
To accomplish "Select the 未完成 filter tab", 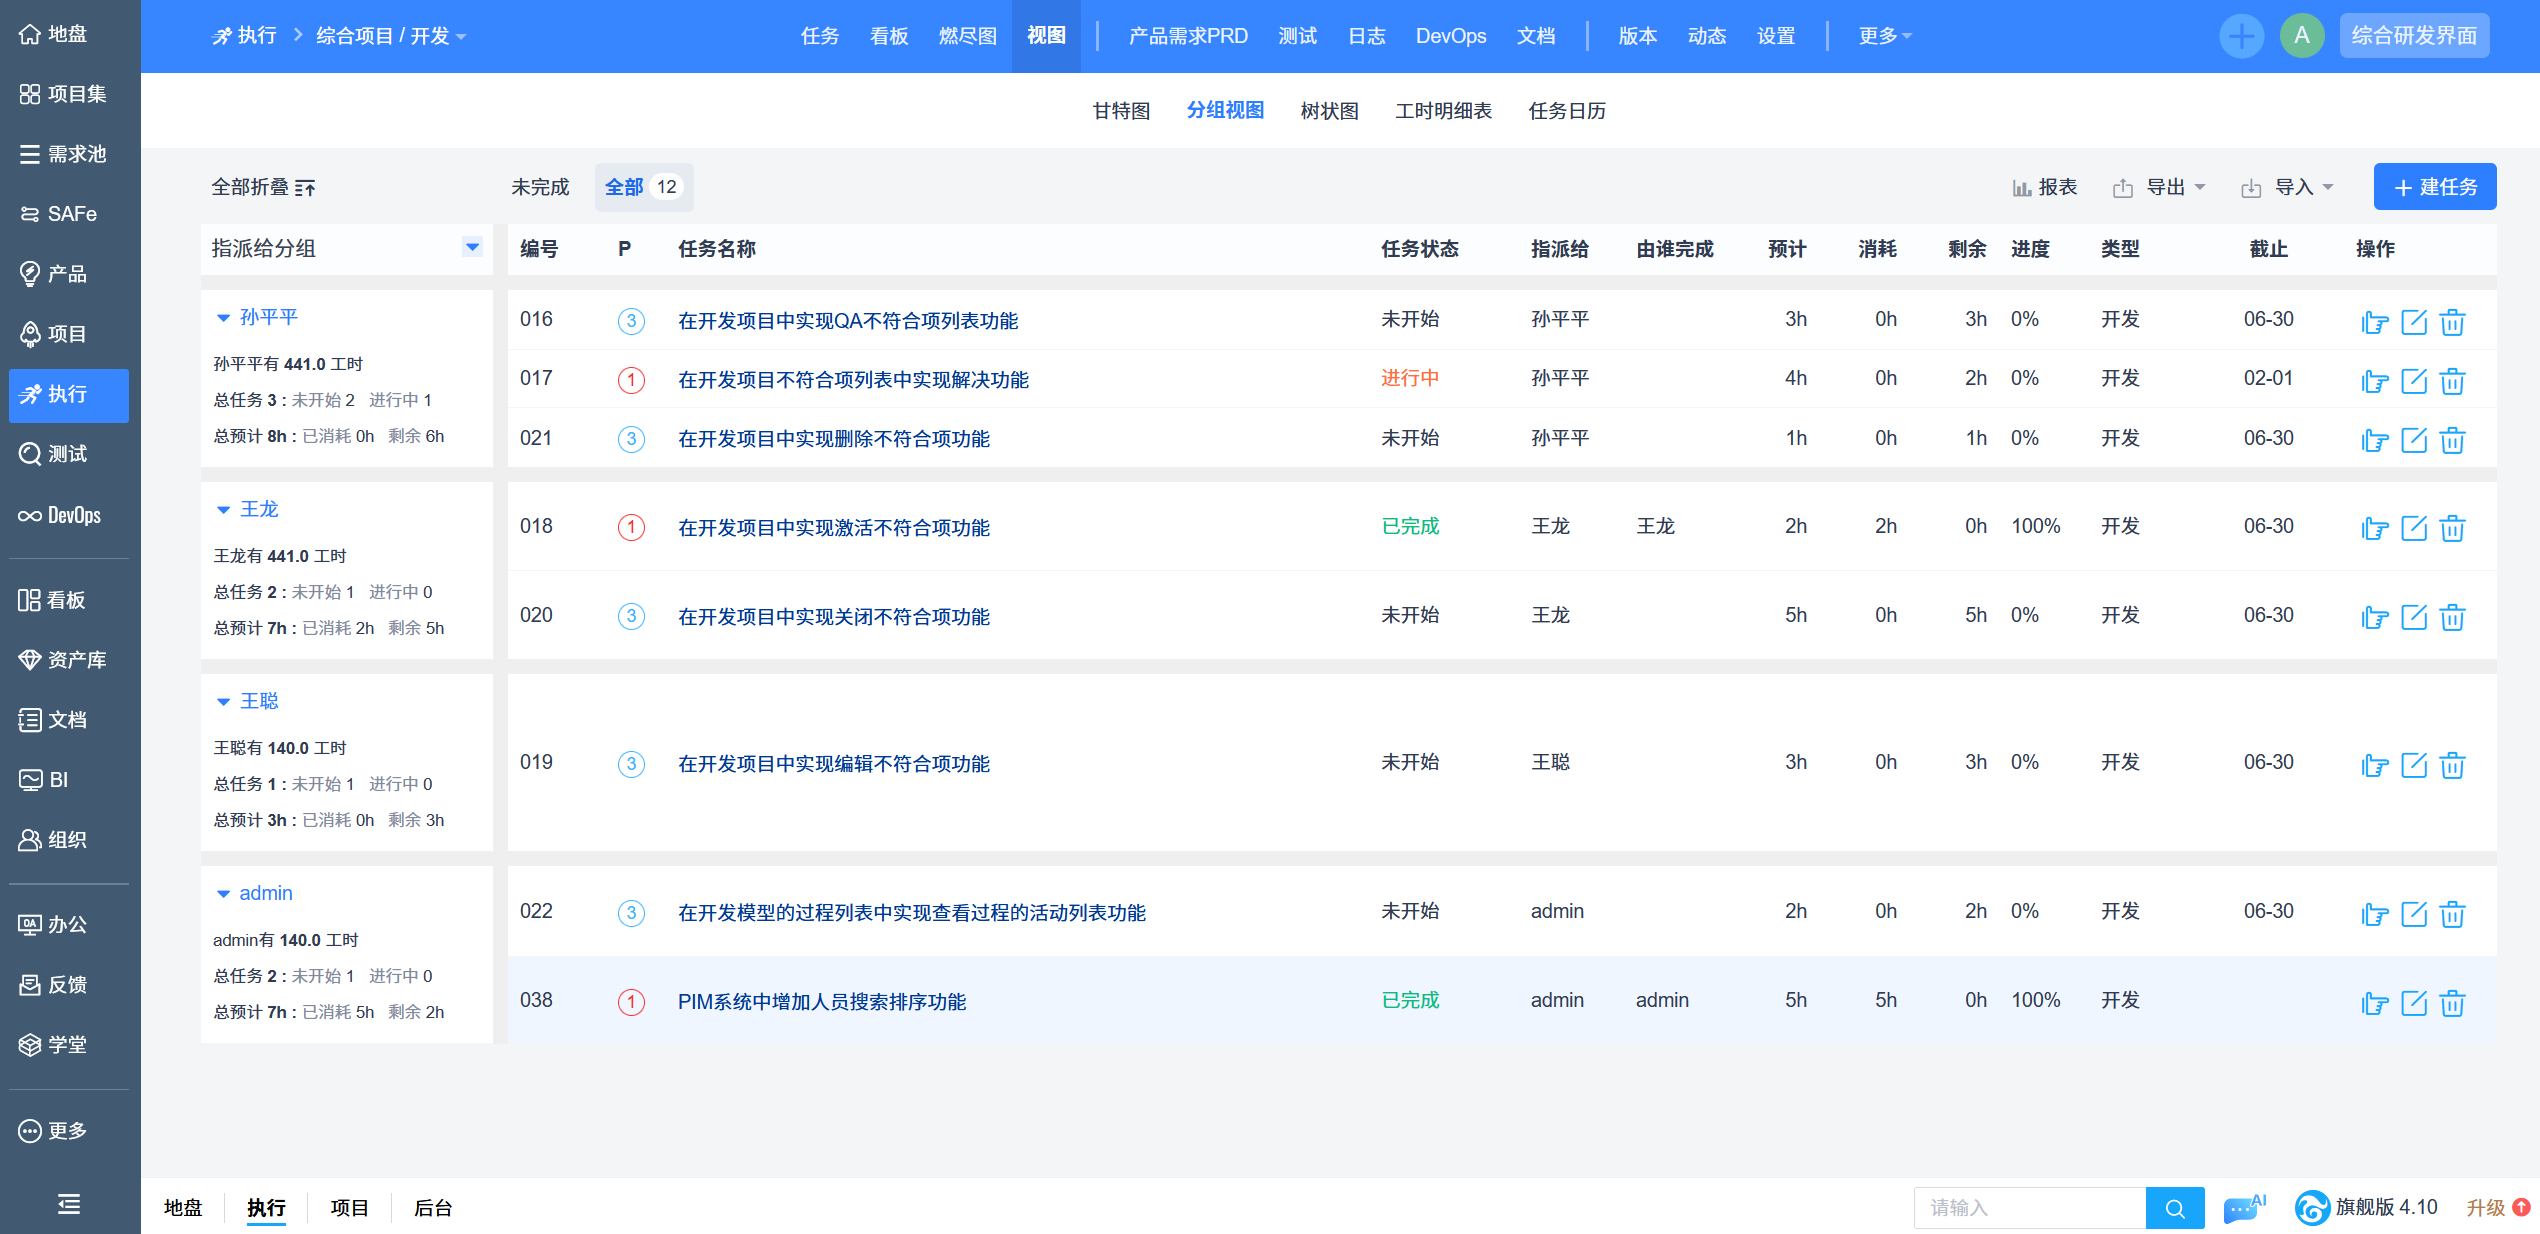I will click(x=539, y=187).
